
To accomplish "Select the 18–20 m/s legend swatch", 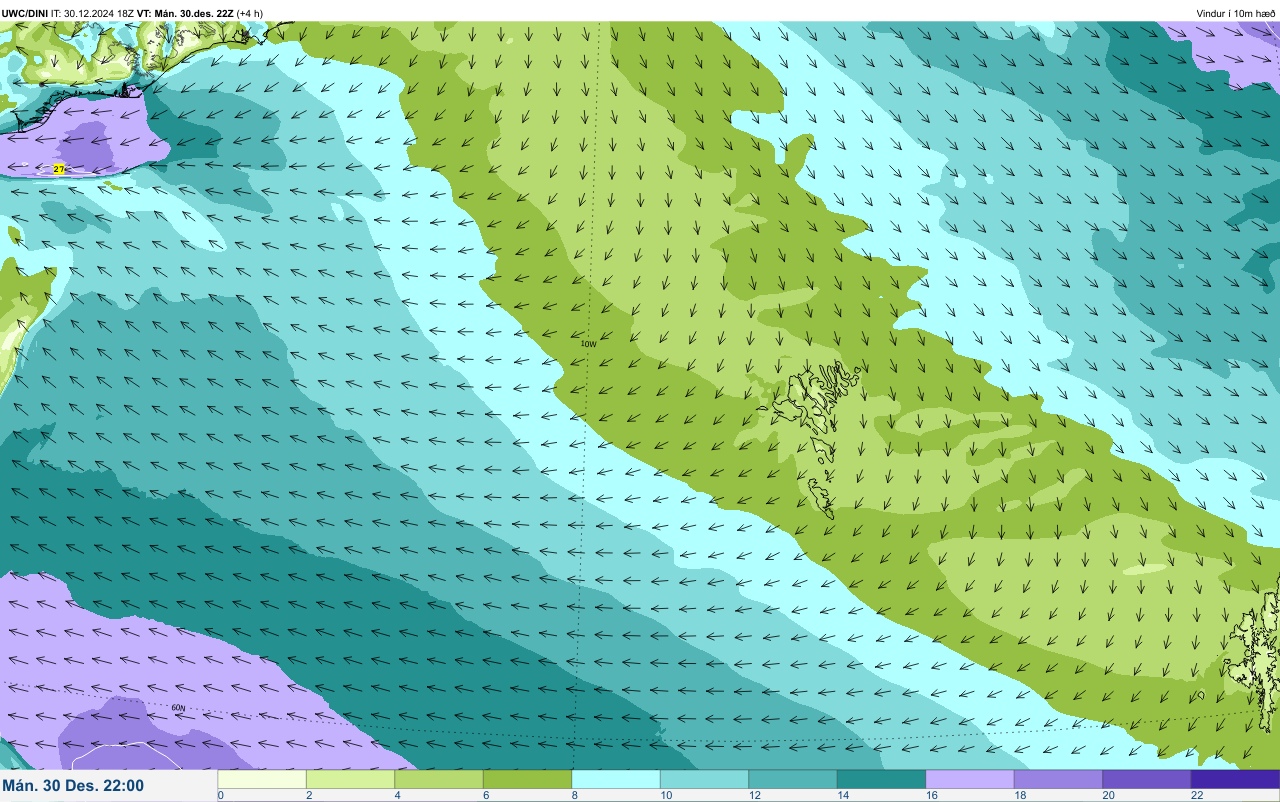I will coord(1058,779).
